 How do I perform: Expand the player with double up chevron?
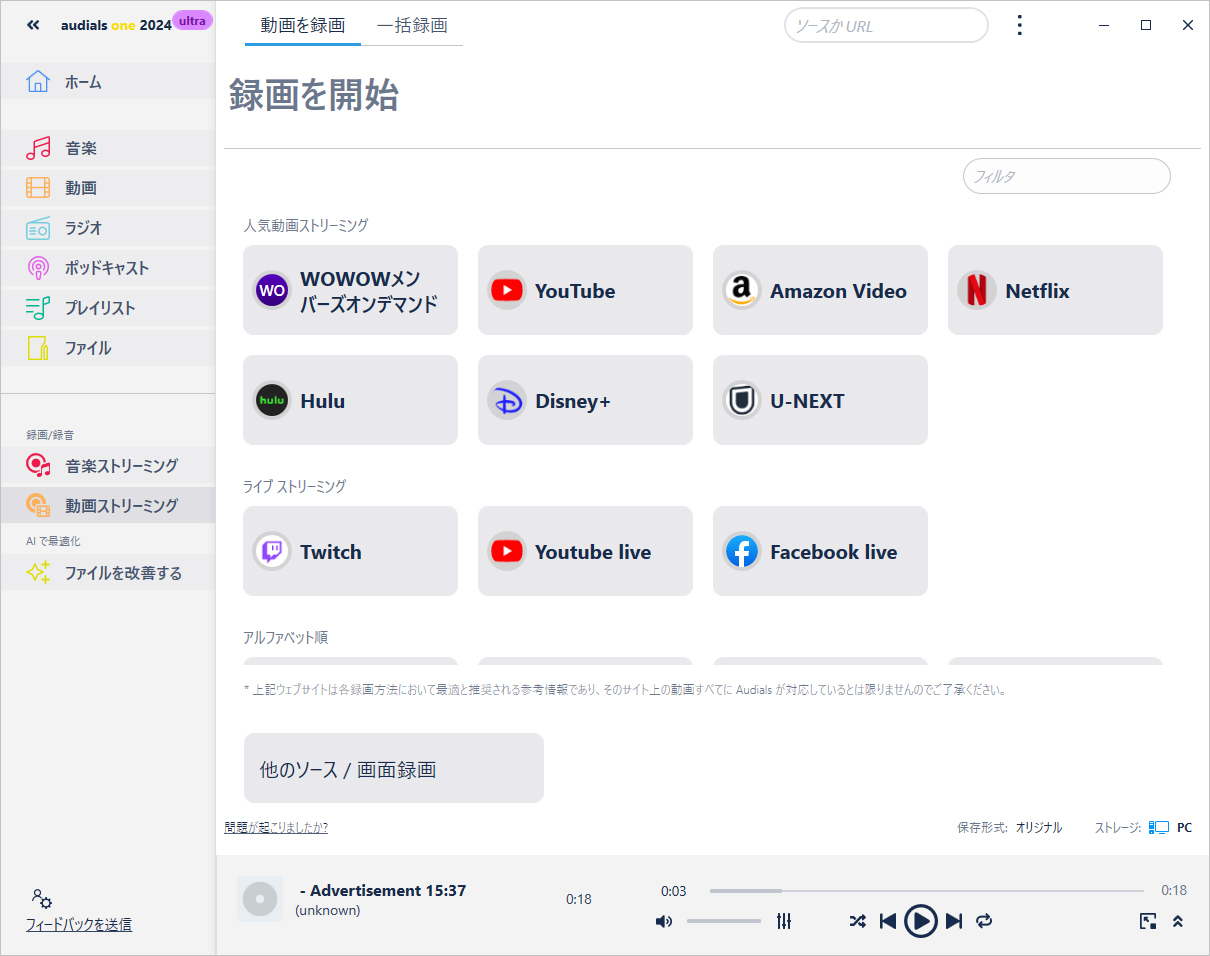coord(1178,921)
